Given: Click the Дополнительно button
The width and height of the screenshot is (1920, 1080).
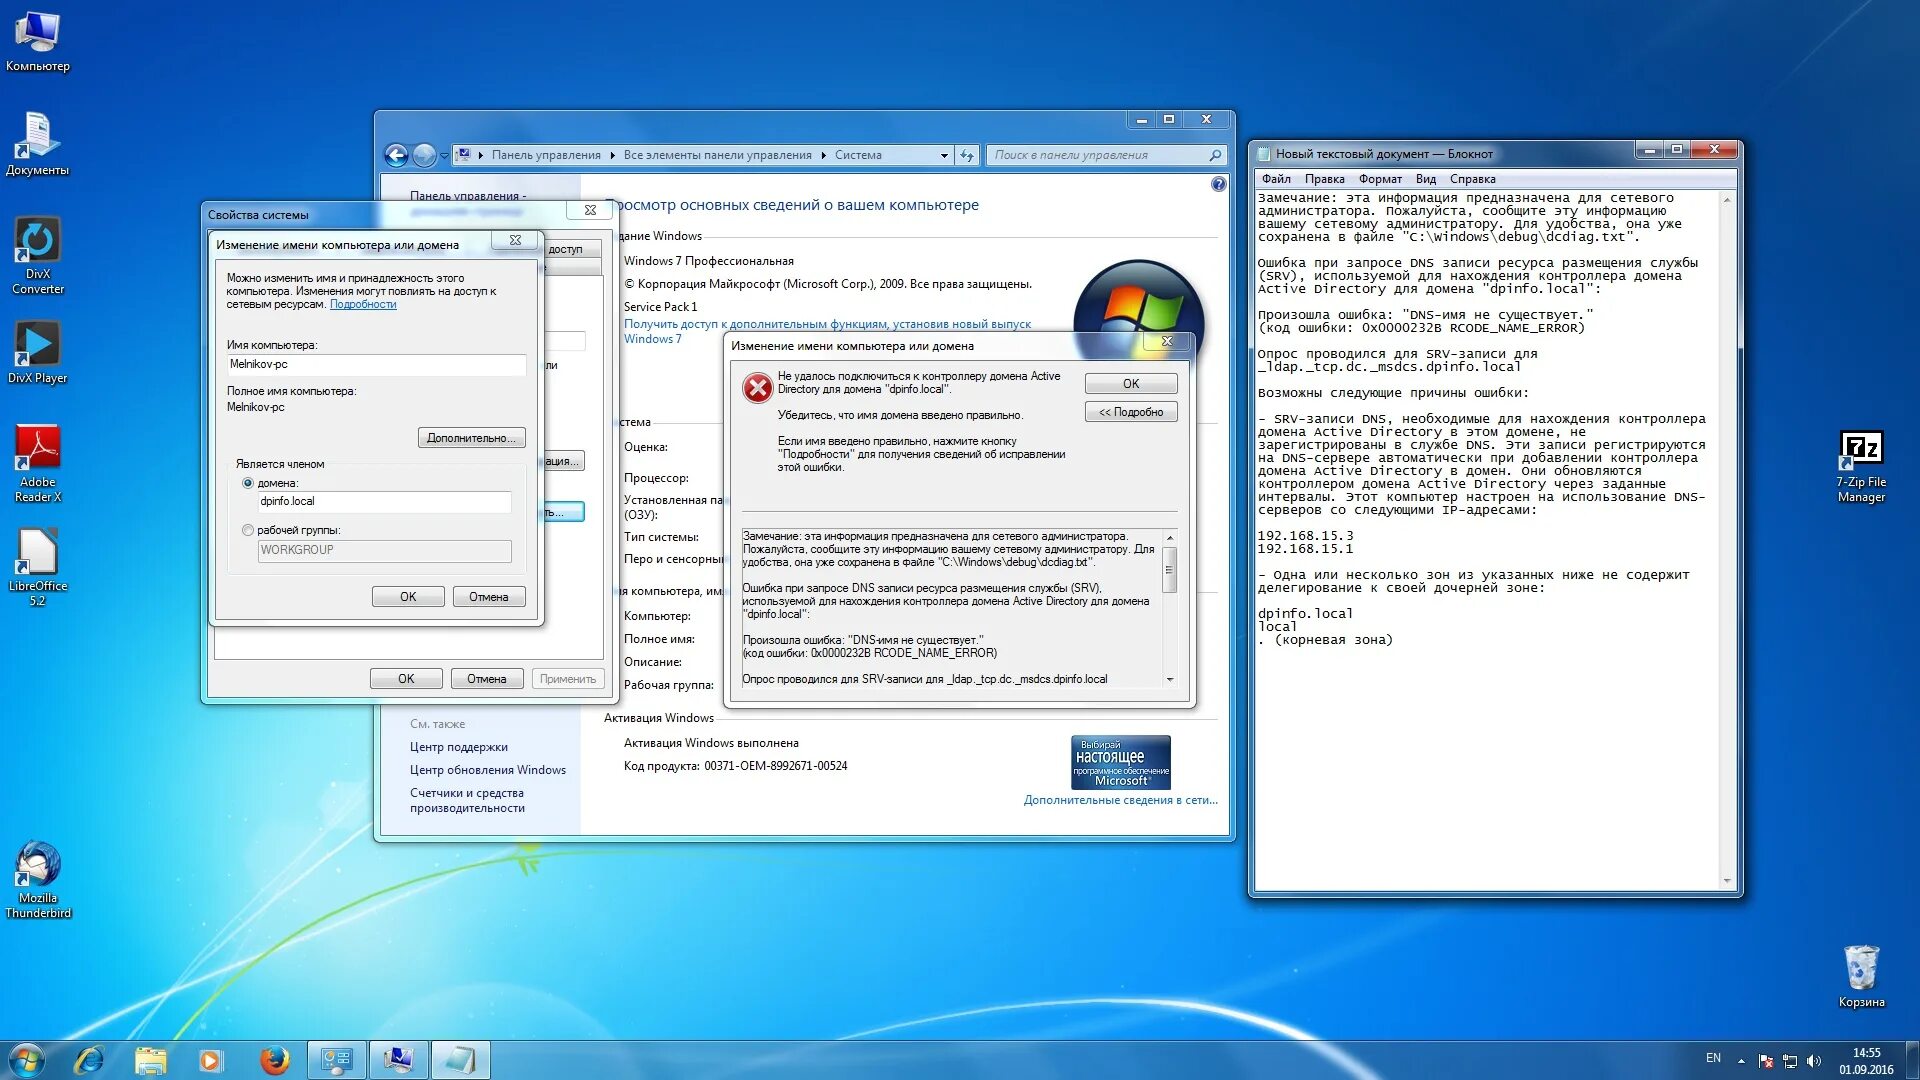Looking at the screenshot, I should [x=471, y=438].
